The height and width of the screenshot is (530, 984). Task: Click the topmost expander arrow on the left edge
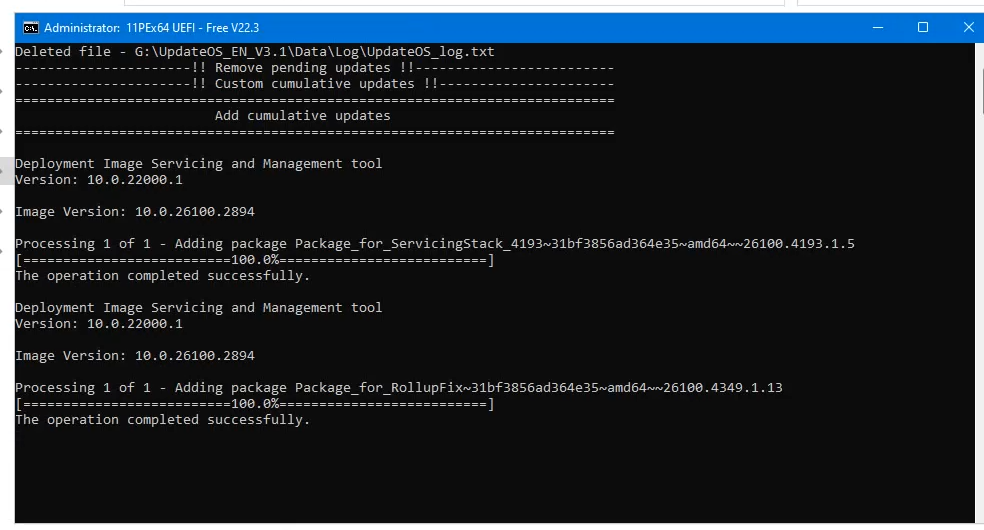(2, 51)
